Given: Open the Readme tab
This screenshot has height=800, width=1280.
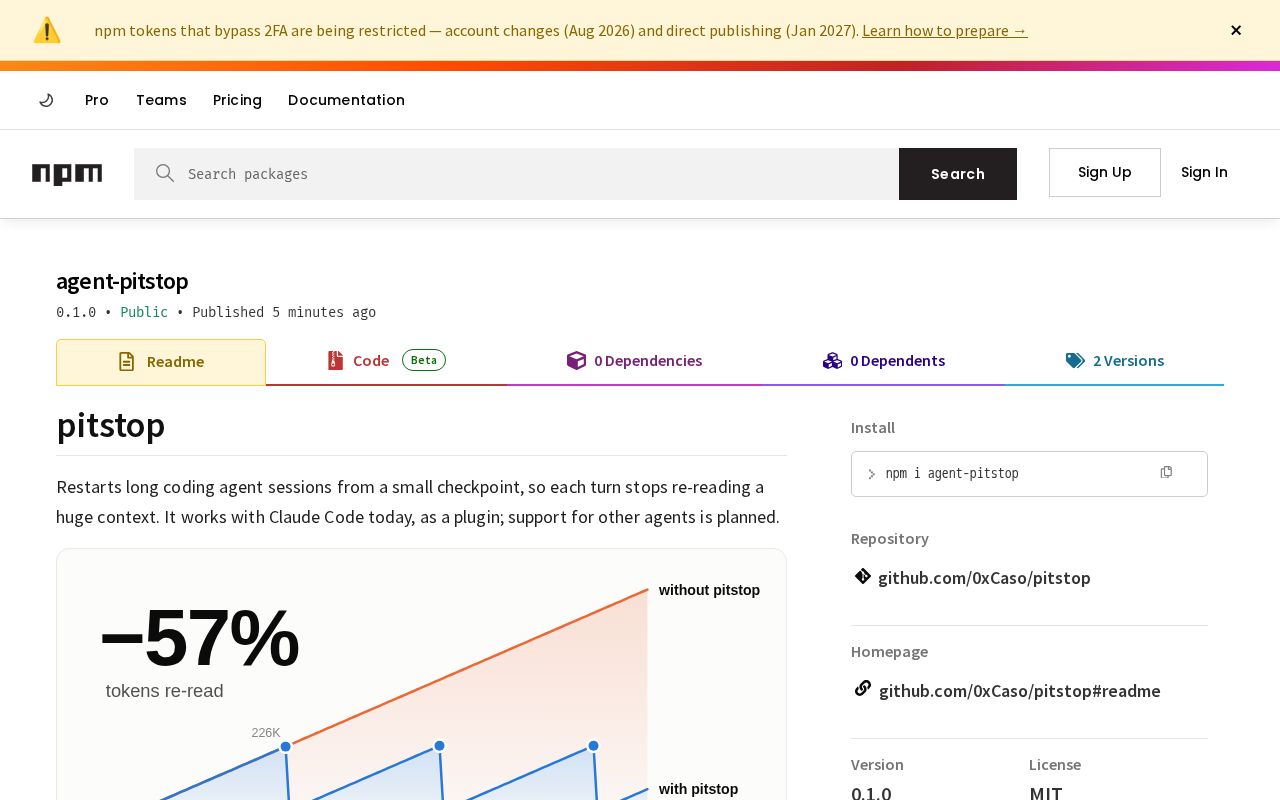Looking at the screenshot, I should coord(161,362).
